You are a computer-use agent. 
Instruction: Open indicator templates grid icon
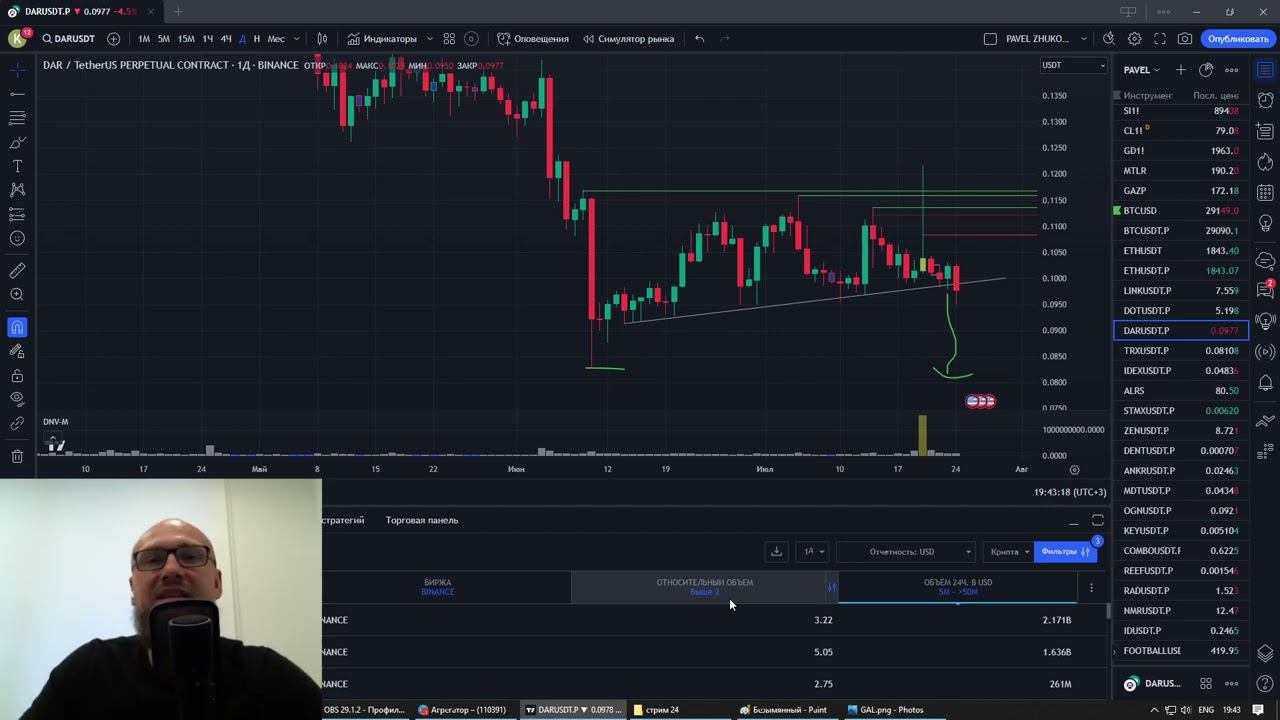(x=449, y=39)
